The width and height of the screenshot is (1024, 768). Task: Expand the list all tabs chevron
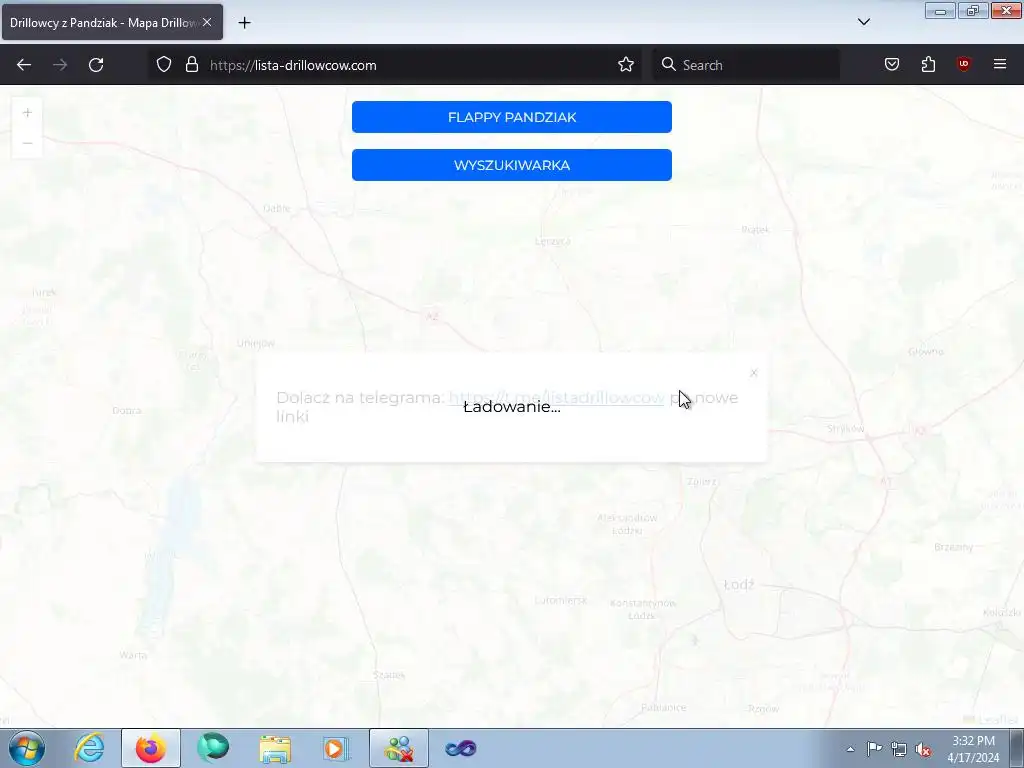tap(863, 22)
